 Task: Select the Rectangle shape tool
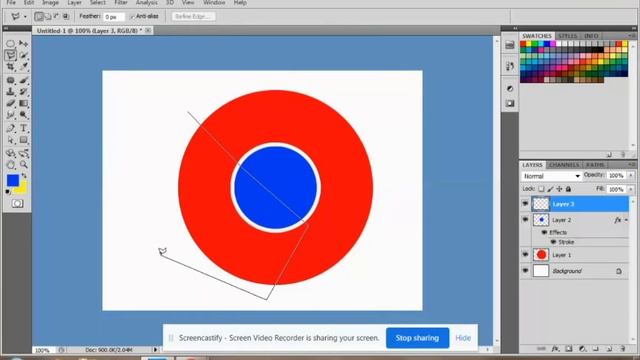24,140
